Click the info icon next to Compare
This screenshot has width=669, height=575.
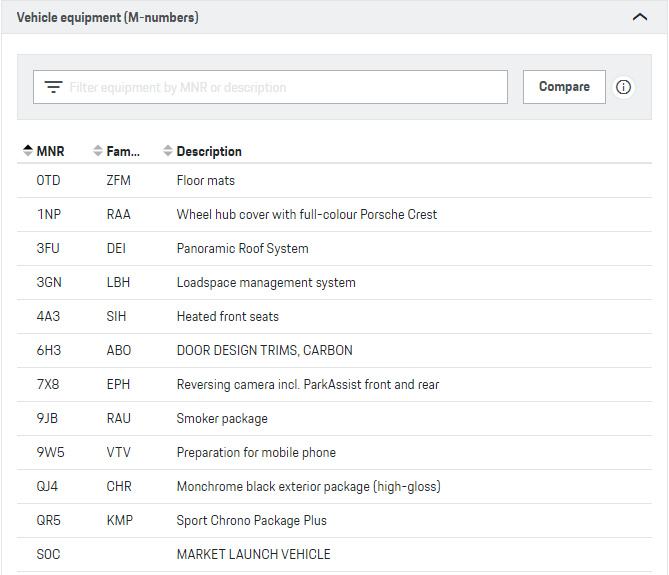click(x=624, y=87)
